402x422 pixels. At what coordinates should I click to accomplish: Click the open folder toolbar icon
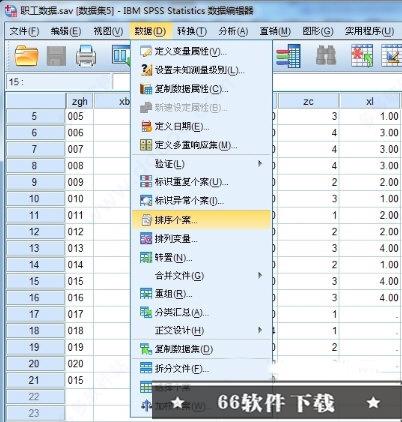click(x=27, y=55)
